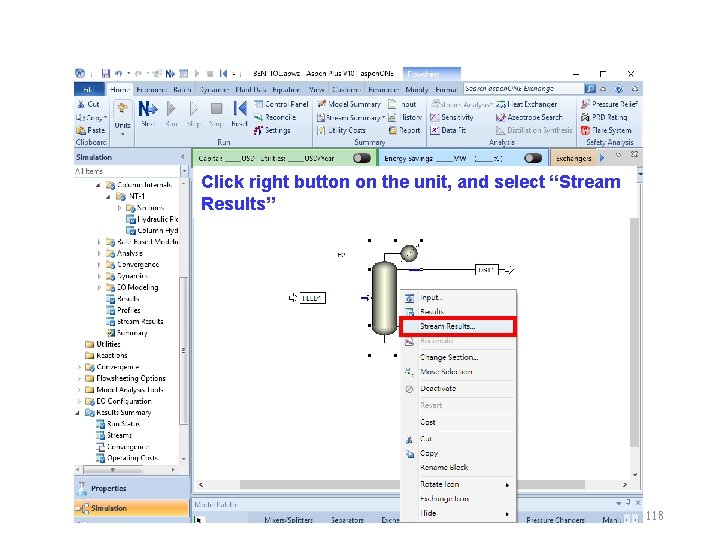Open the Home ribbon tab
Viewport: 720px width, 540px height.
tap(120, 89)
